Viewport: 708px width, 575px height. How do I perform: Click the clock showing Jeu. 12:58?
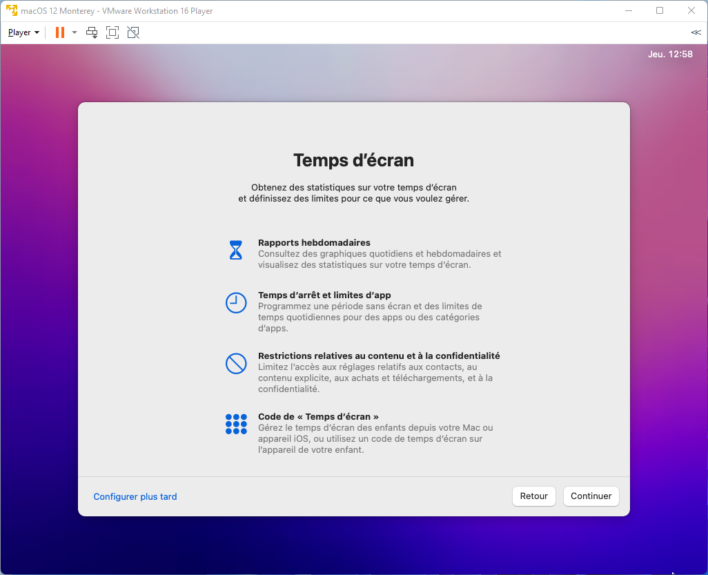tap(669, 54)
